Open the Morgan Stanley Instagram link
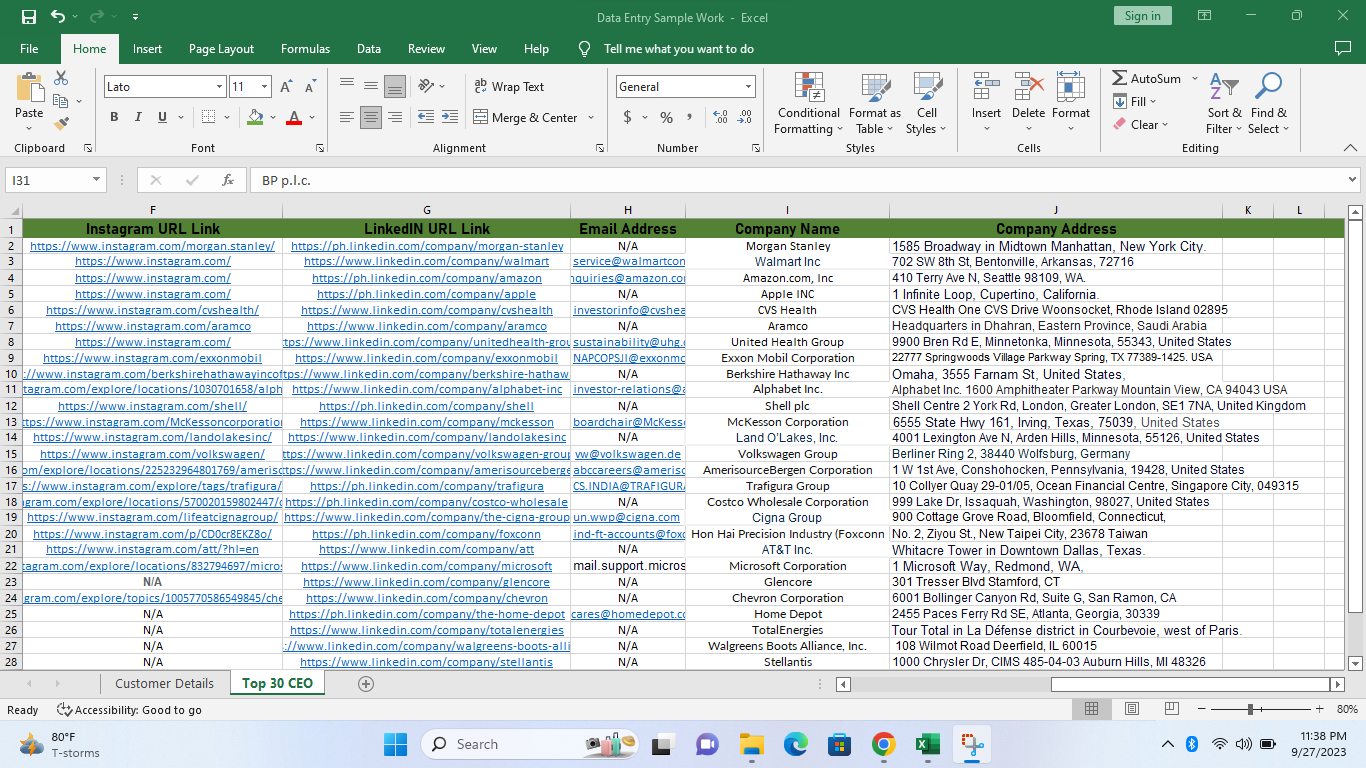 [152, 246]
